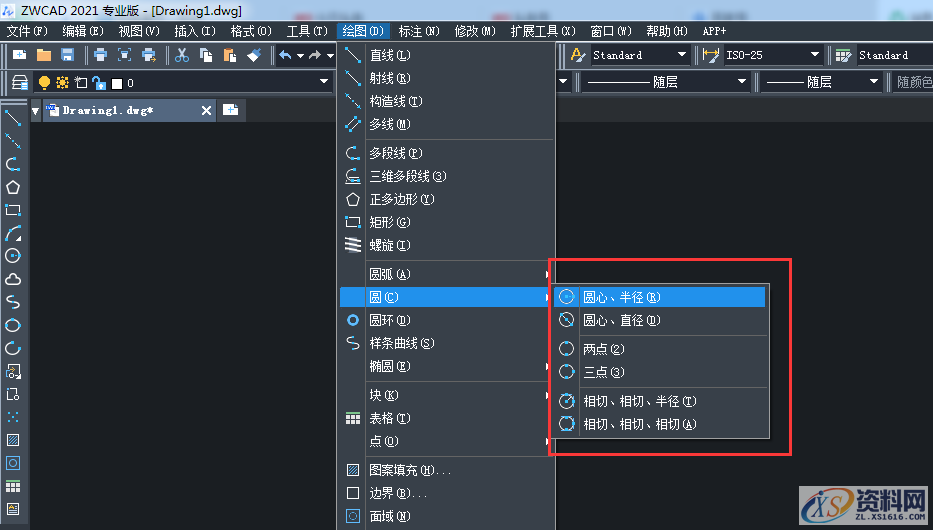Select the Polygon tool in left toolbar

click(x=13, y=187)
